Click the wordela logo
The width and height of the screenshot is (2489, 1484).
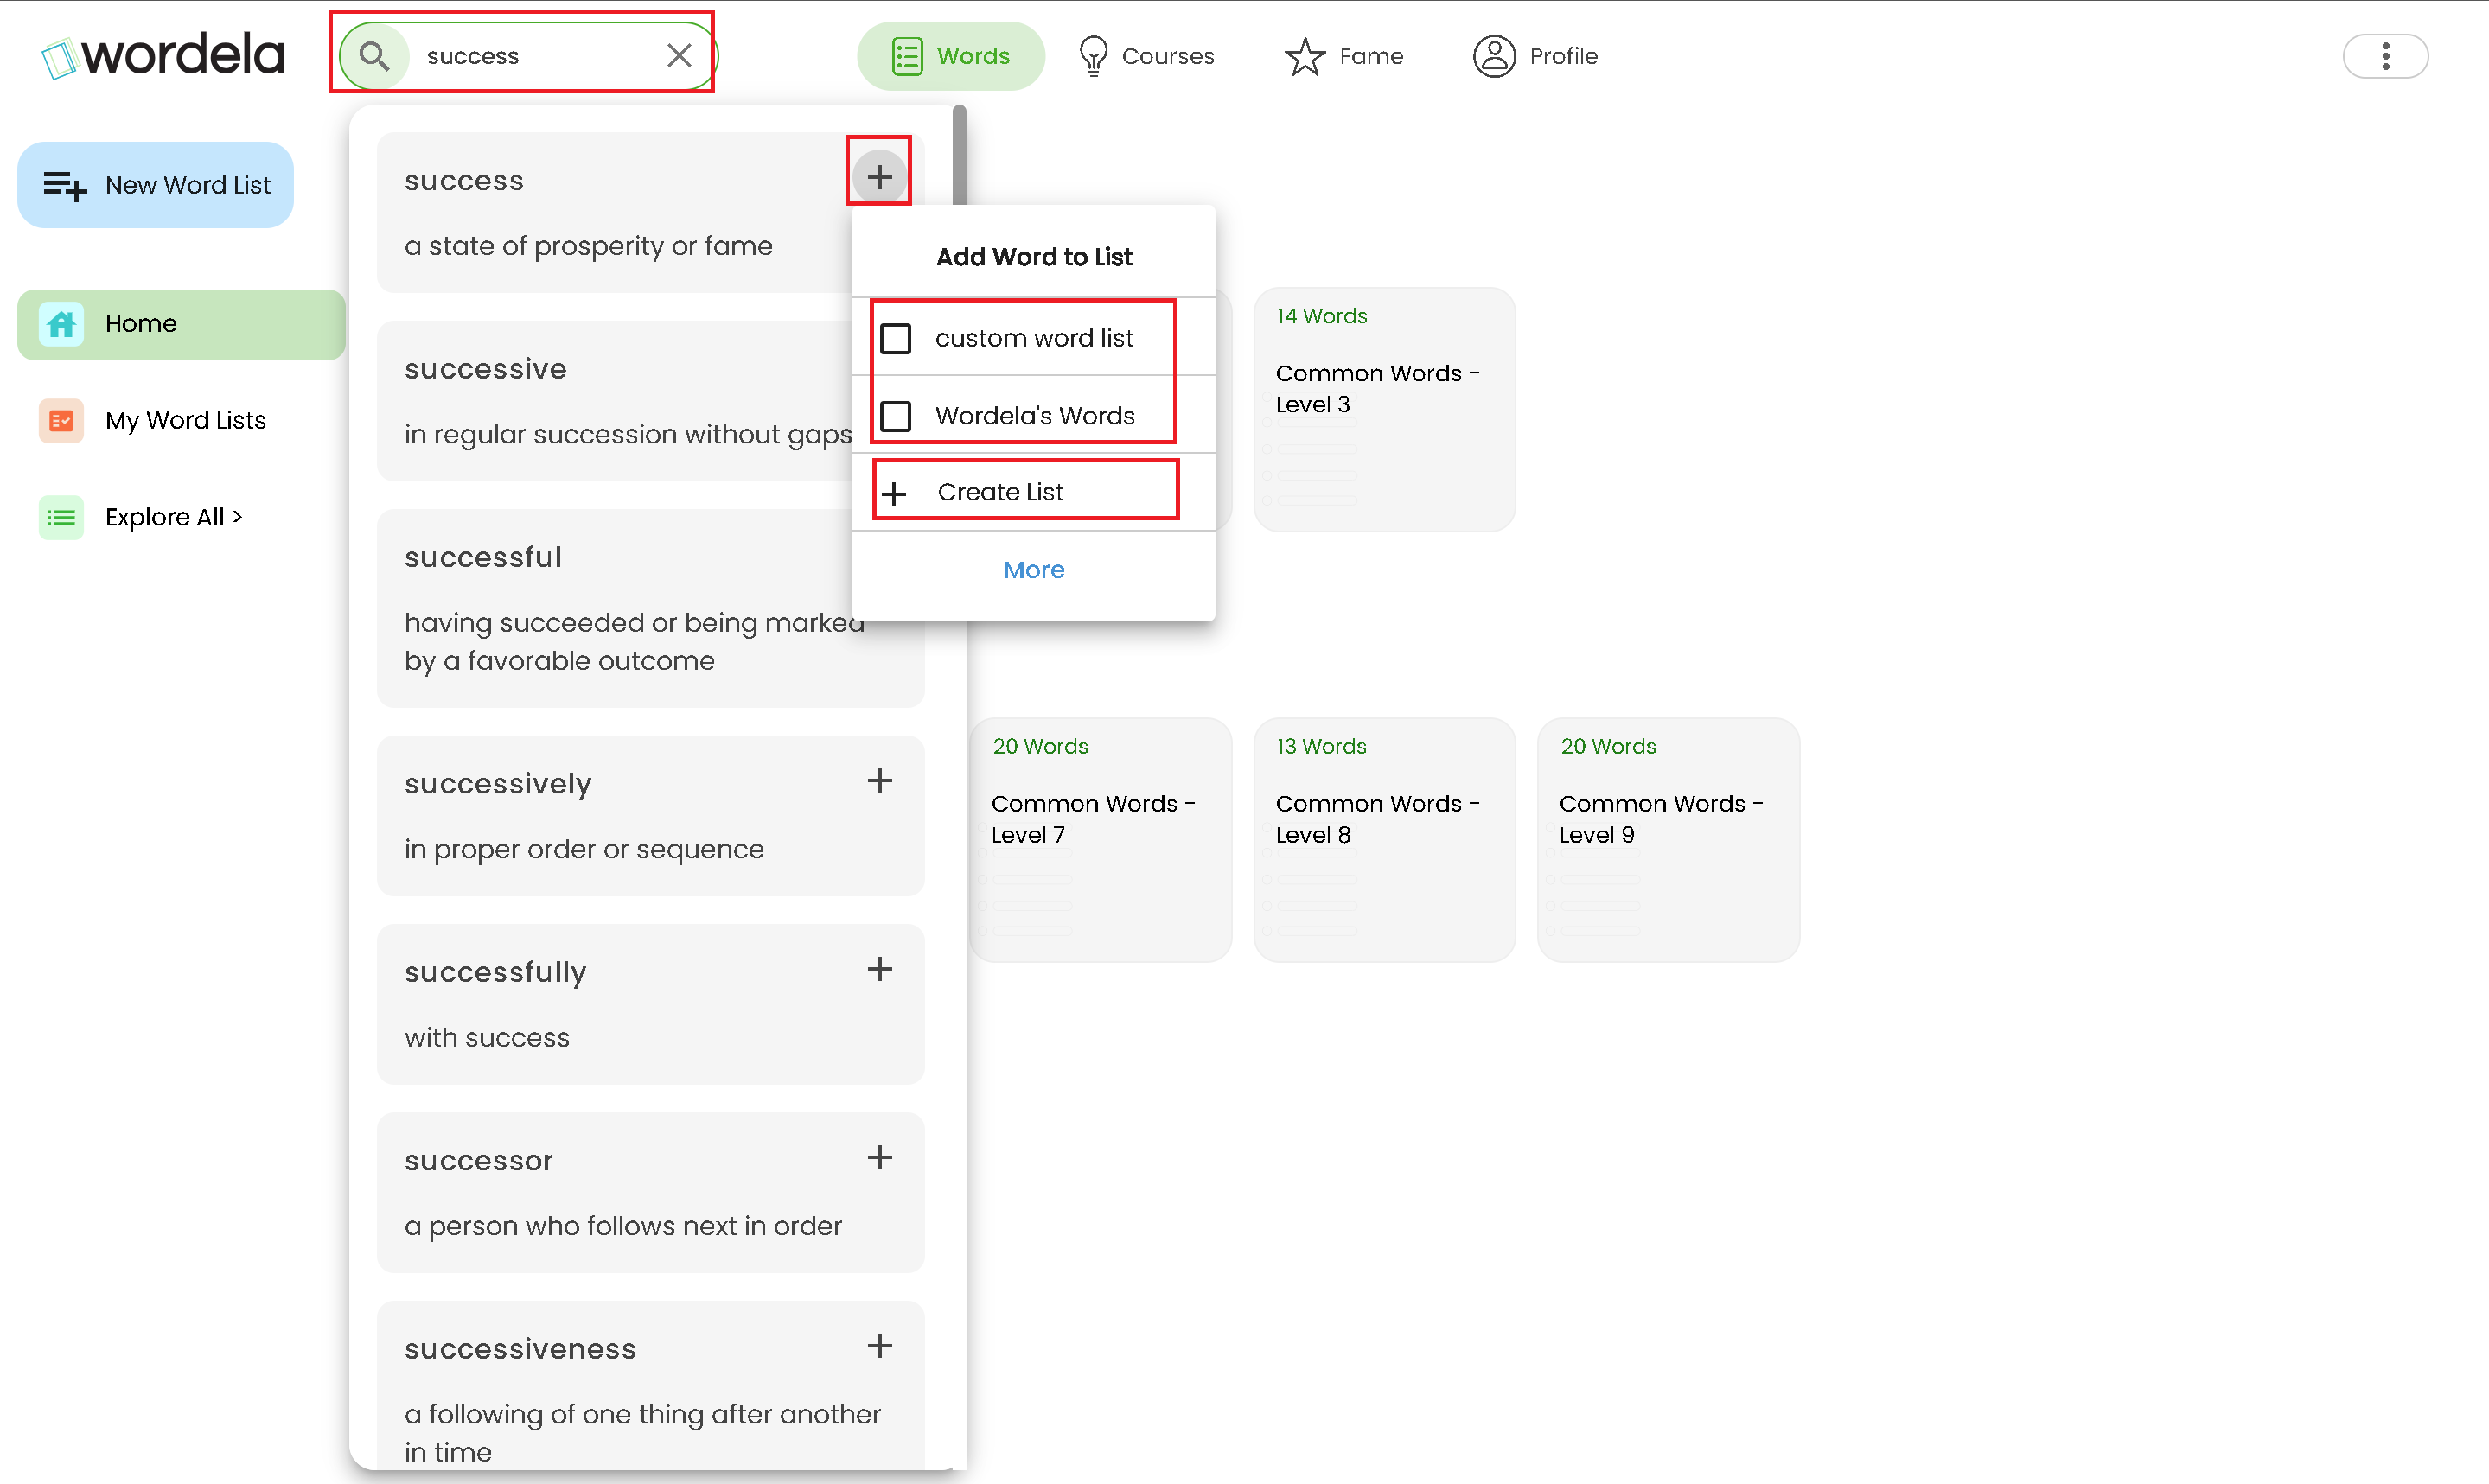click(163, 55)
